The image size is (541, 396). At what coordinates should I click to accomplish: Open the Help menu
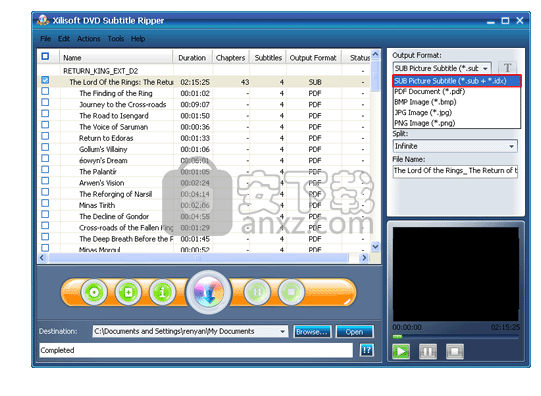(138, 39)
